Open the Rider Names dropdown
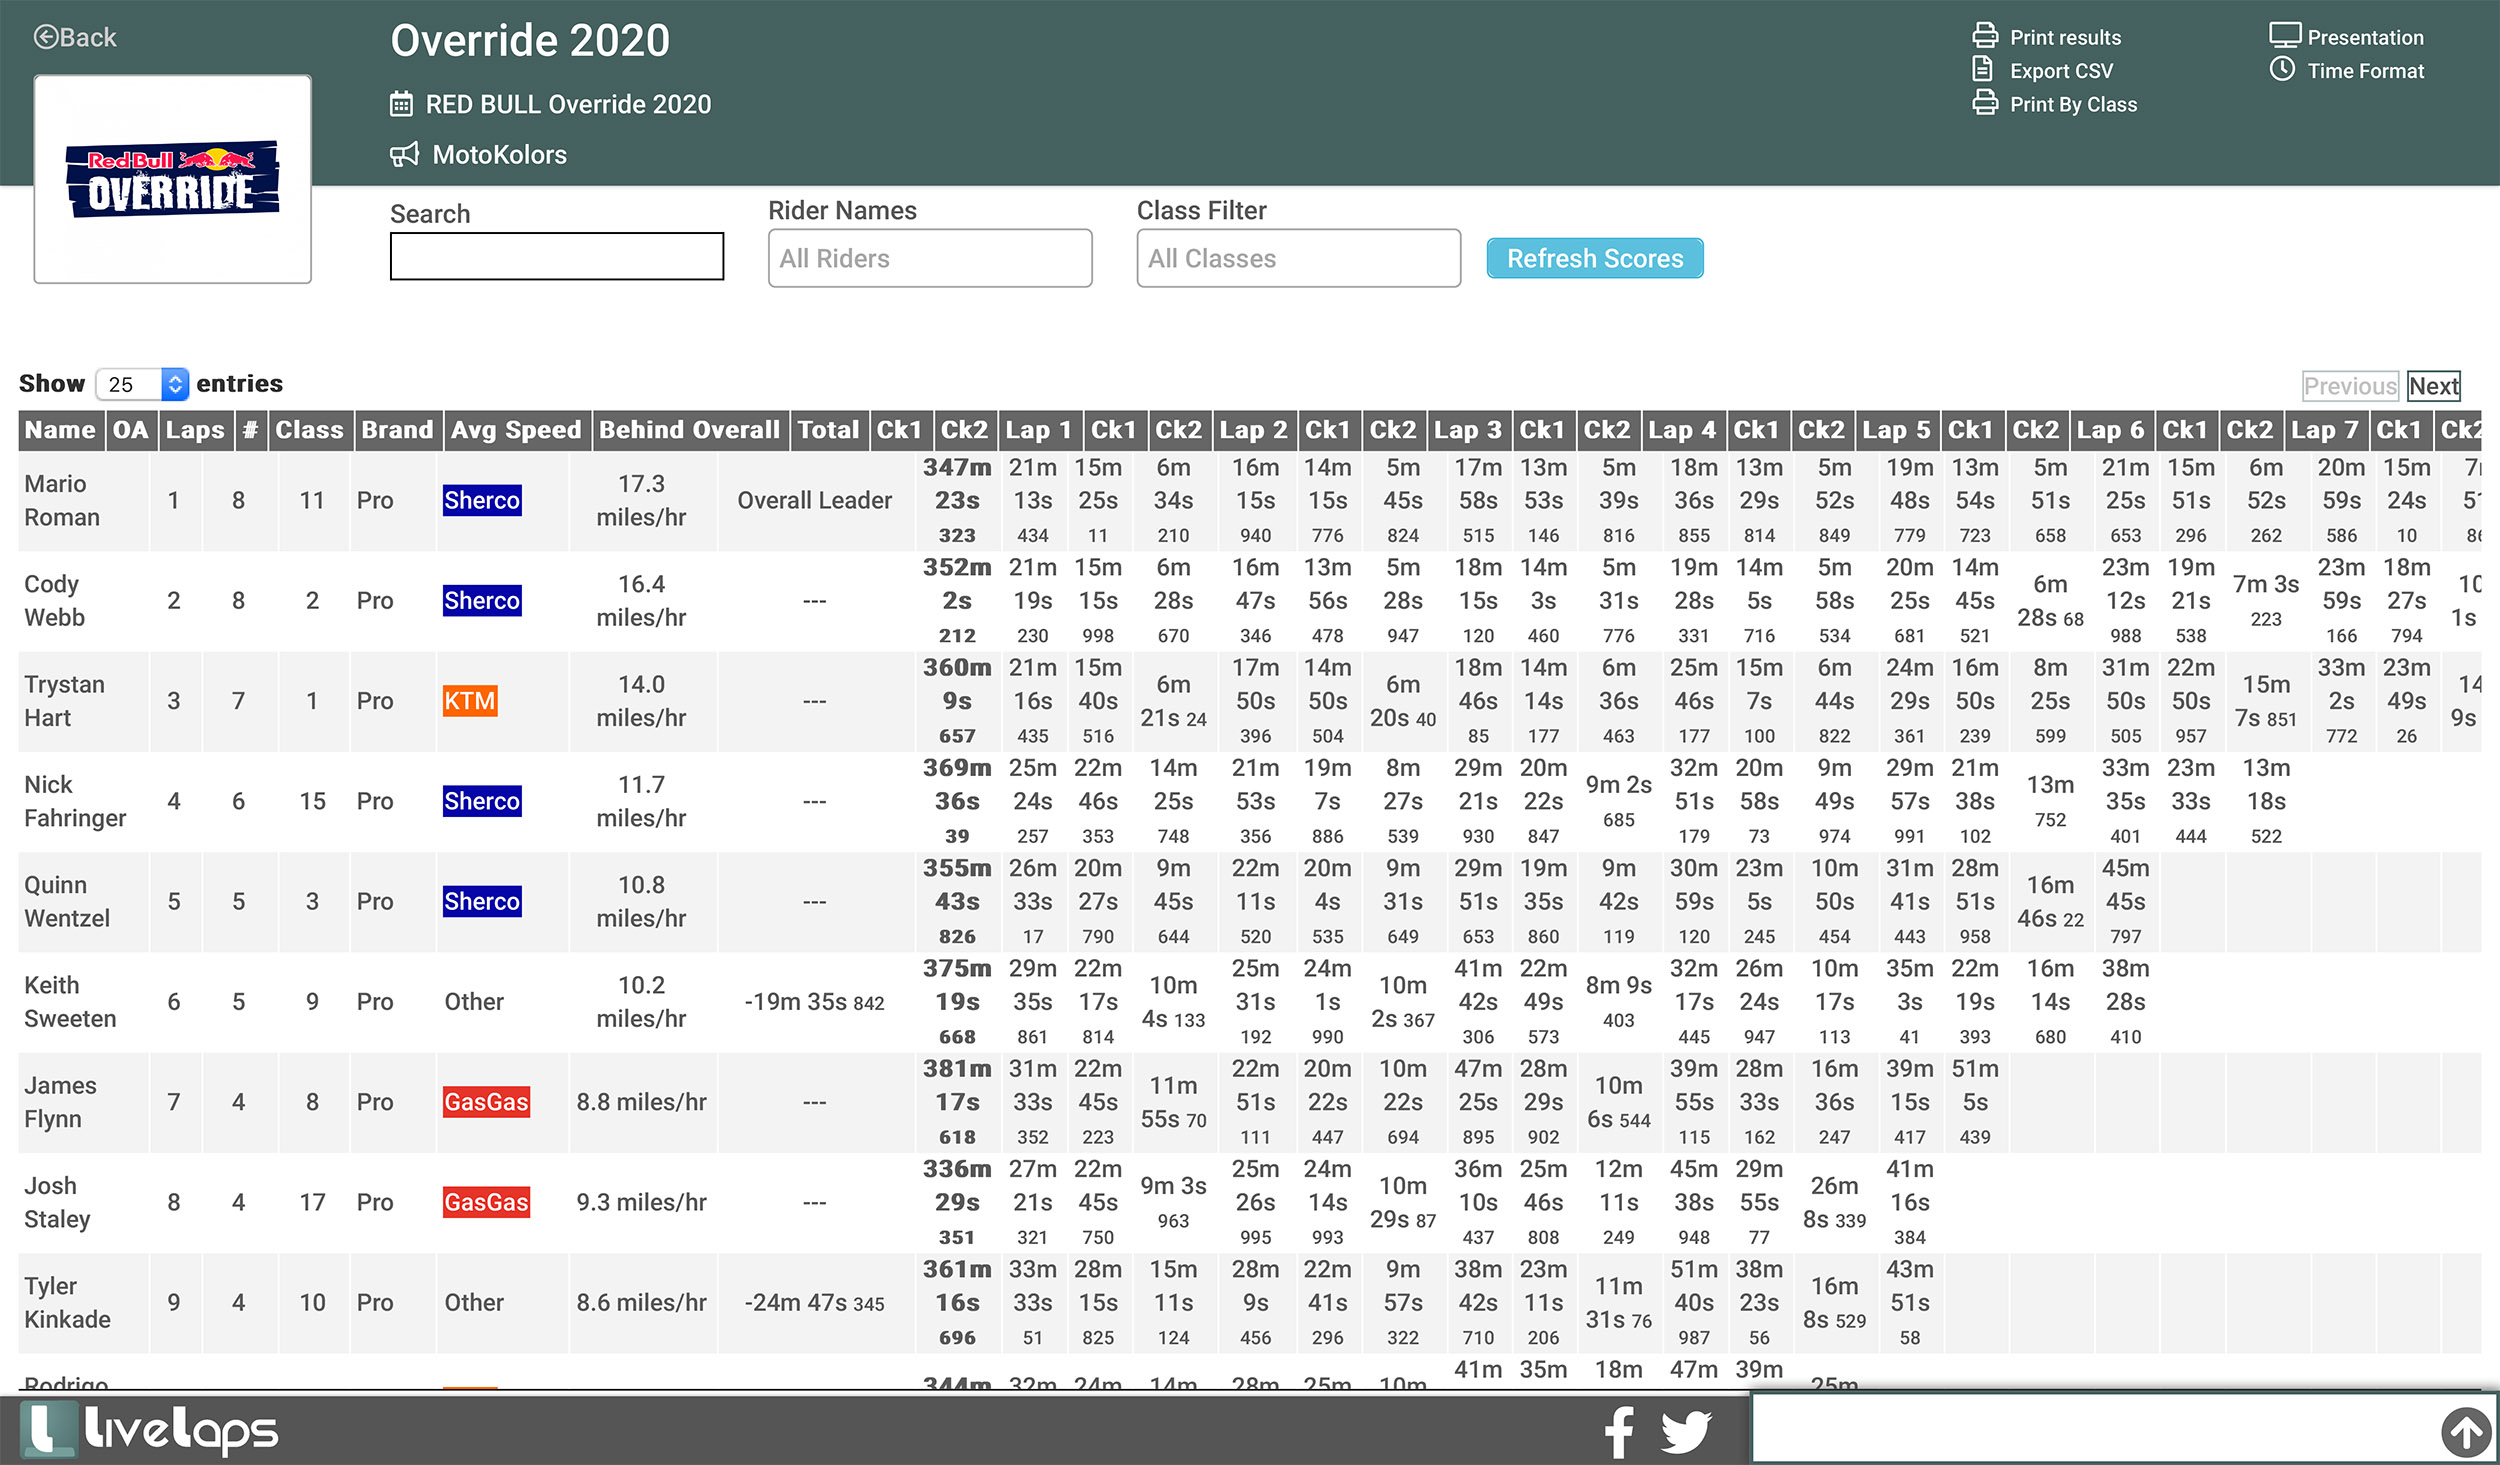Viewport: 2500px width, 1465px height. click(x=929, y=258)
